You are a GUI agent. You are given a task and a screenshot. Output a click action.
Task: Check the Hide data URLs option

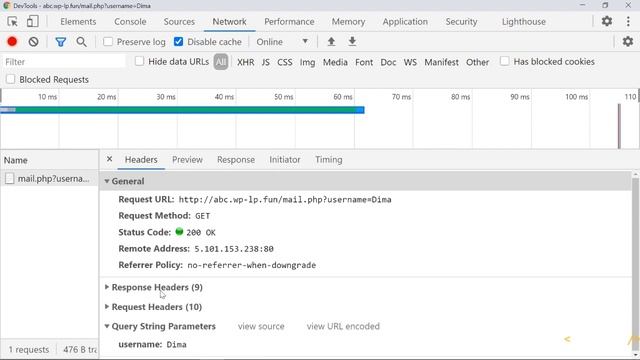pos(140,61)
